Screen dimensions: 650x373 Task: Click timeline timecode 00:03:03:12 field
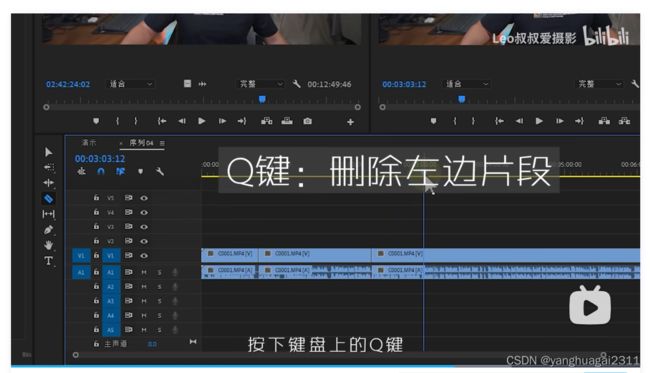[100, 158]
